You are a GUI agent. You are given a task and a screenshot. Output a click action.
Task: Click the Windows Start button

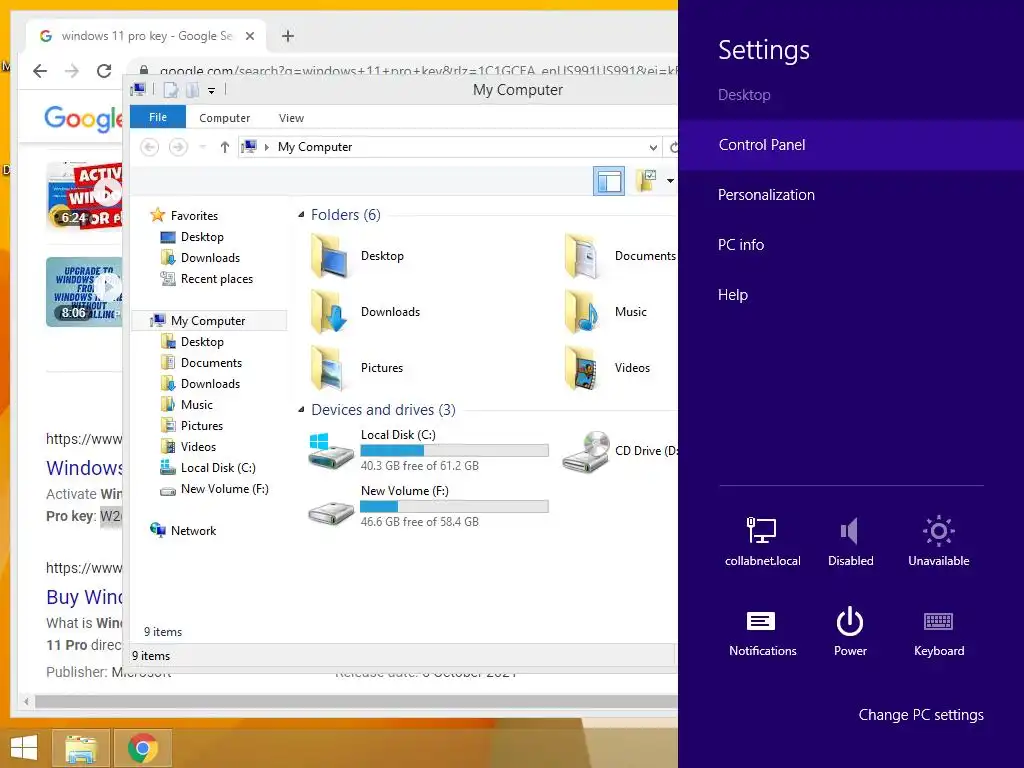coord(24,748)
